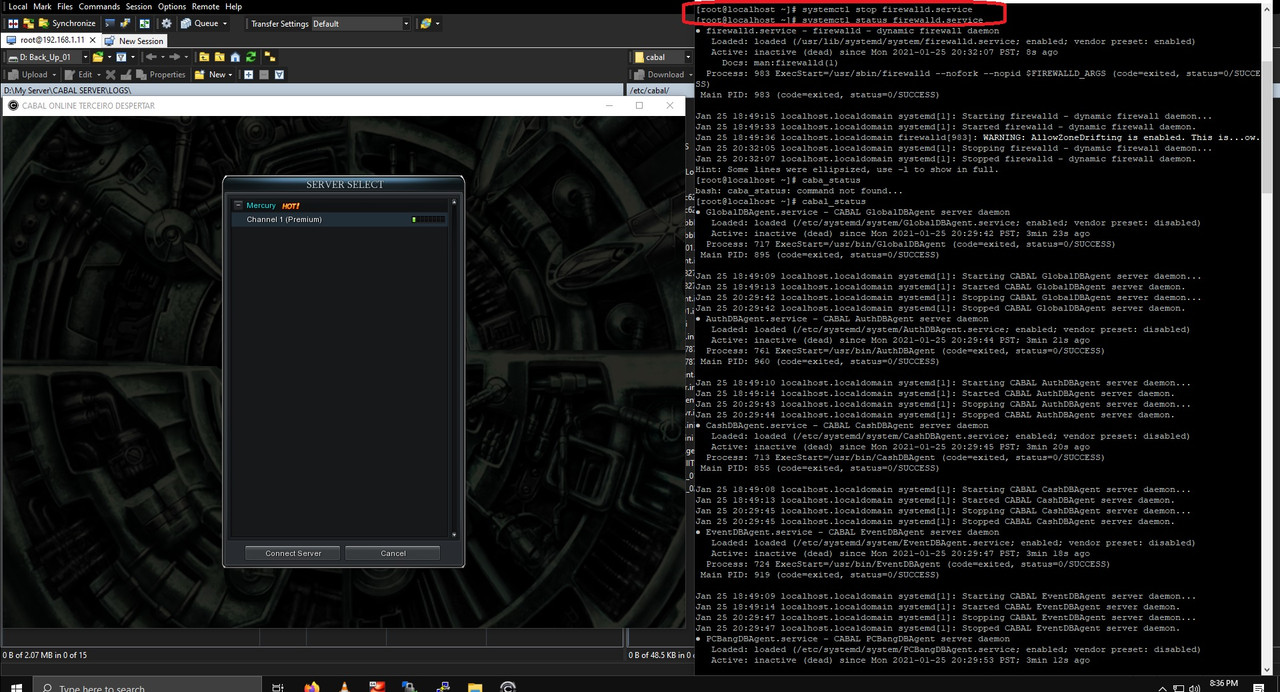The height and width of the screenshot is (692, 1280).
Task: Open Preferences gear icon
Action: coord(167,23)
